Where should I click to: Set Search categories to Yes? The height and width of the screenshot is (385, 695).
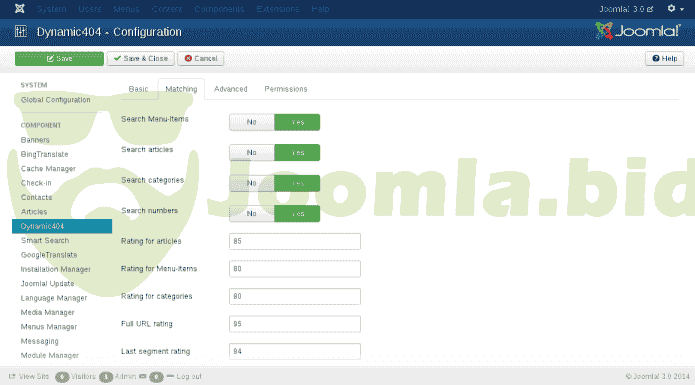click(x=297, y=183)
